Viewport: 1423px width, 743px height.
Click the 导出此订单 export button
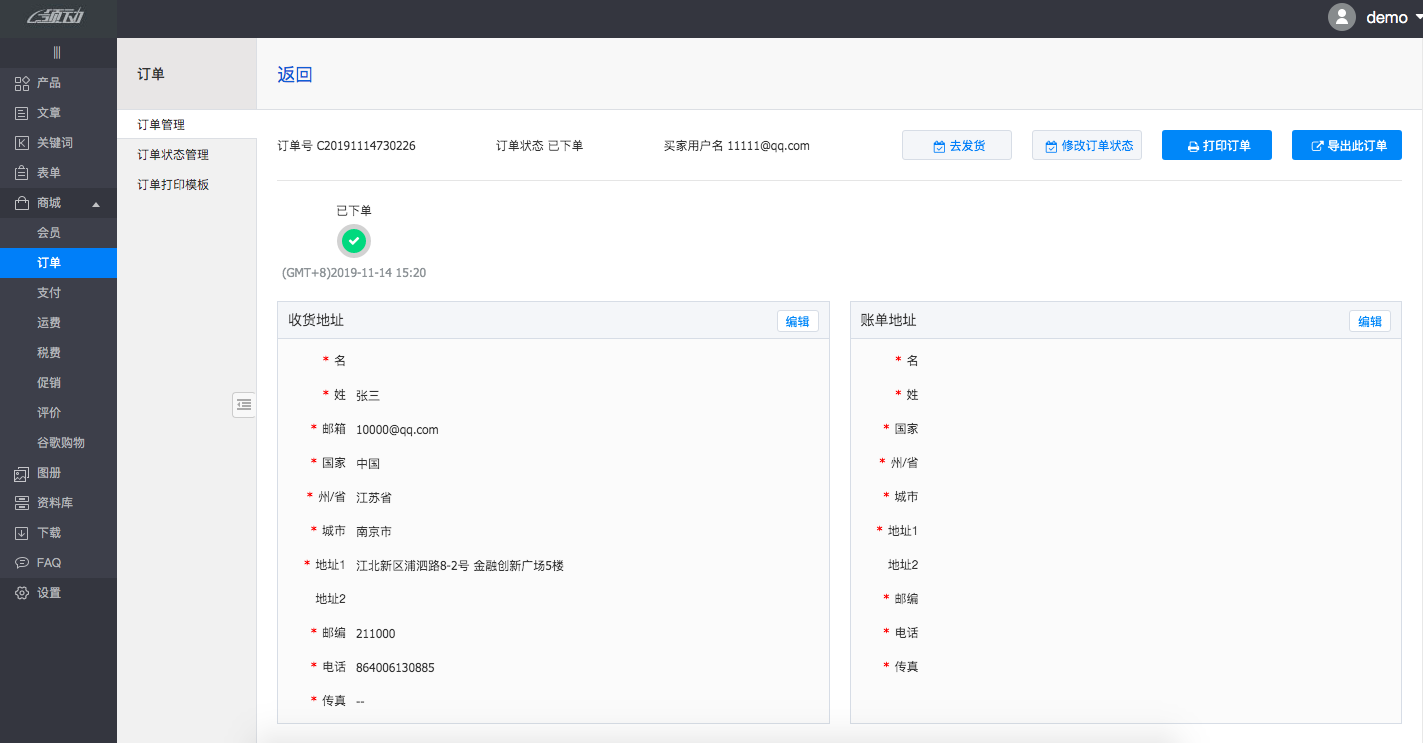point(1346,146)
